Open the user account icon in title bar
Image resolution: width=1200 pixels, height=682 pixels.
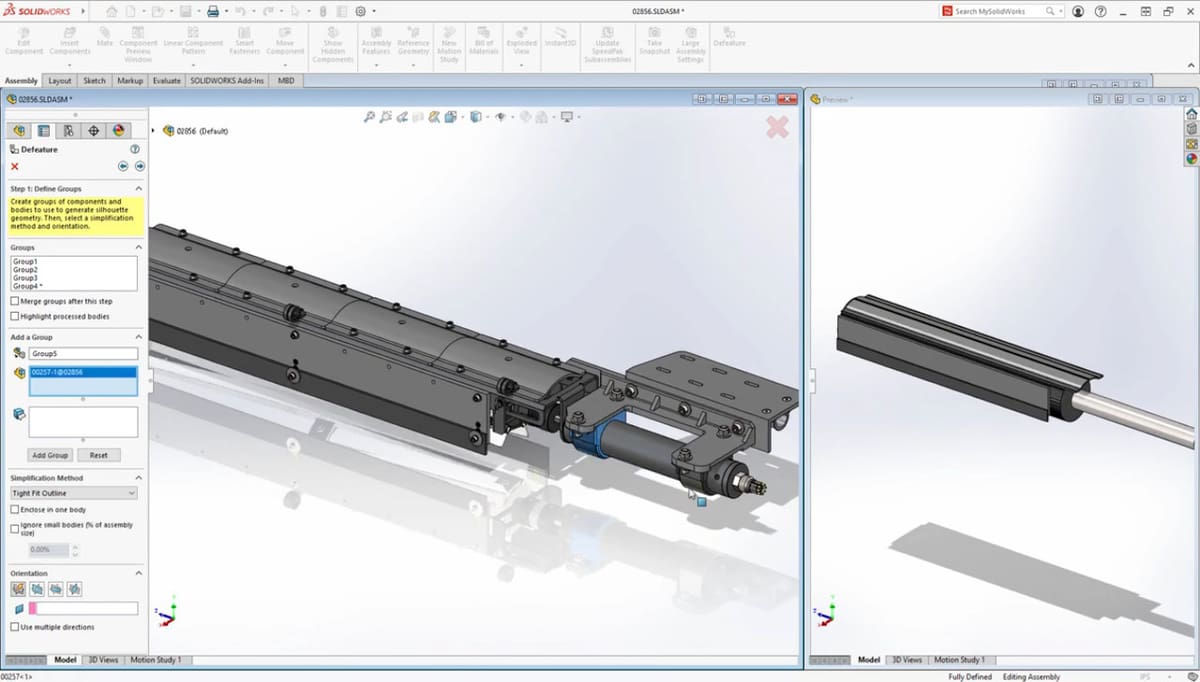pos(1078,11)
